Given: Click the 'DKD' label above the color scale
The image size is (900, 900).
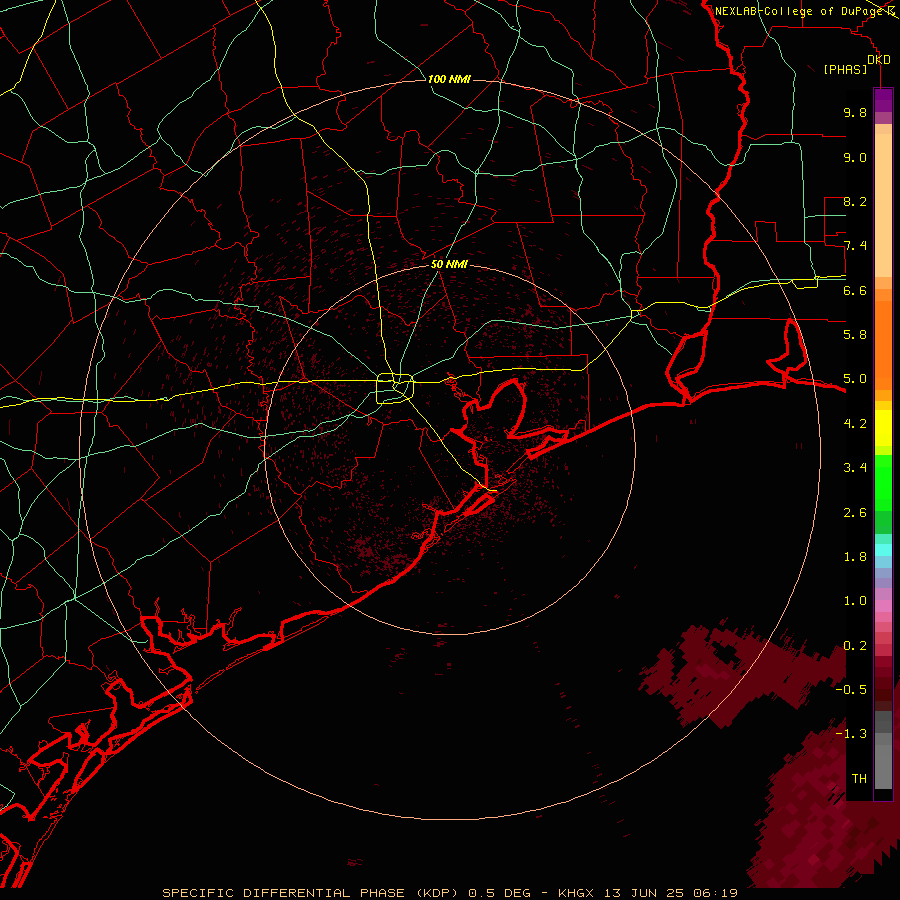Looking at the screenshot, I should pyautogui.click(x=879, y=60).
